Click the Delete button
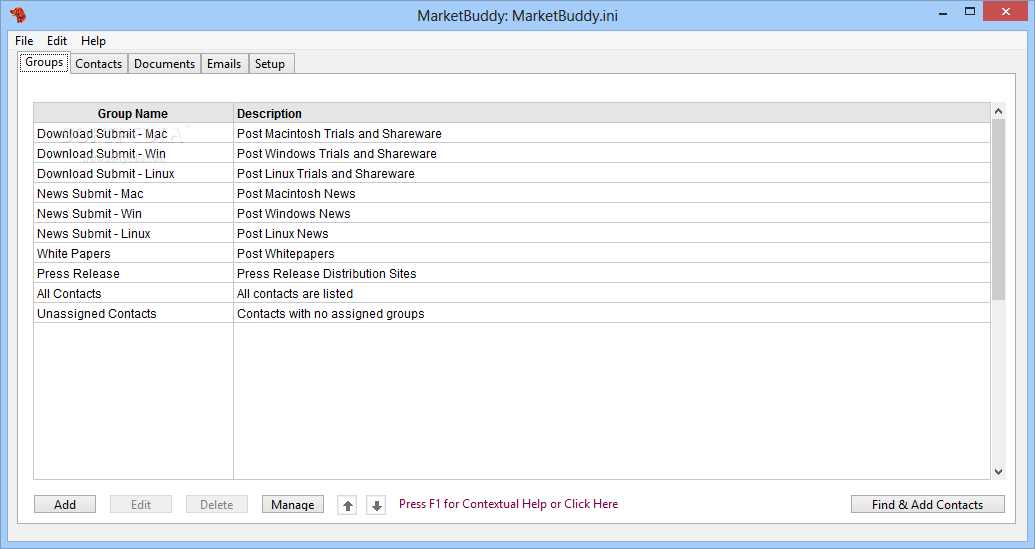 217,505
